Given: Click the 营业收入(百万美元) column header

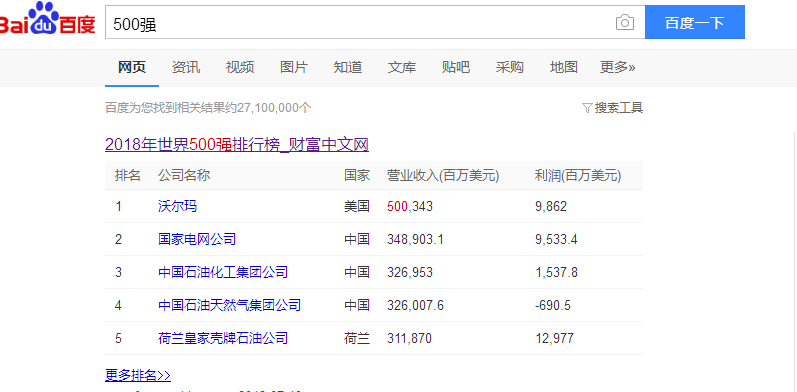Looking at the screenshot, I should pyautogui.click(x=443, y=176).
